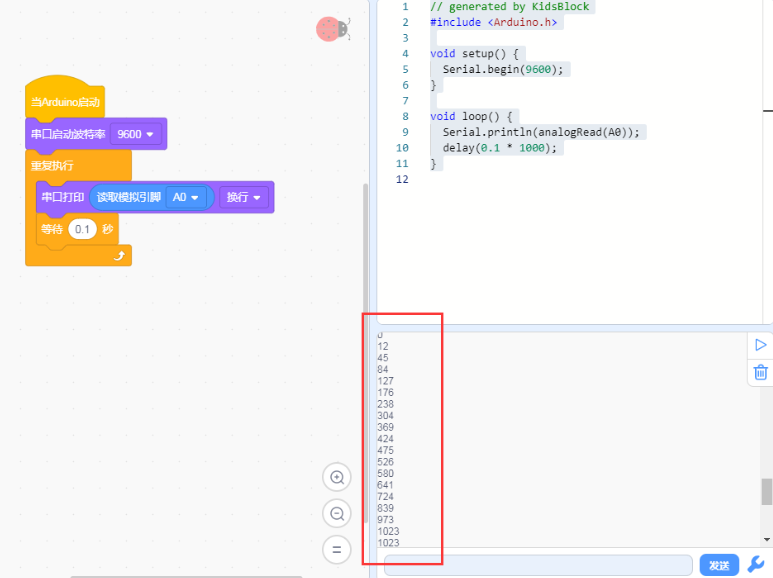This screenshot has width=773, height=578.
Task: Open serial settings wrench icon
Action: coord(756,564)
